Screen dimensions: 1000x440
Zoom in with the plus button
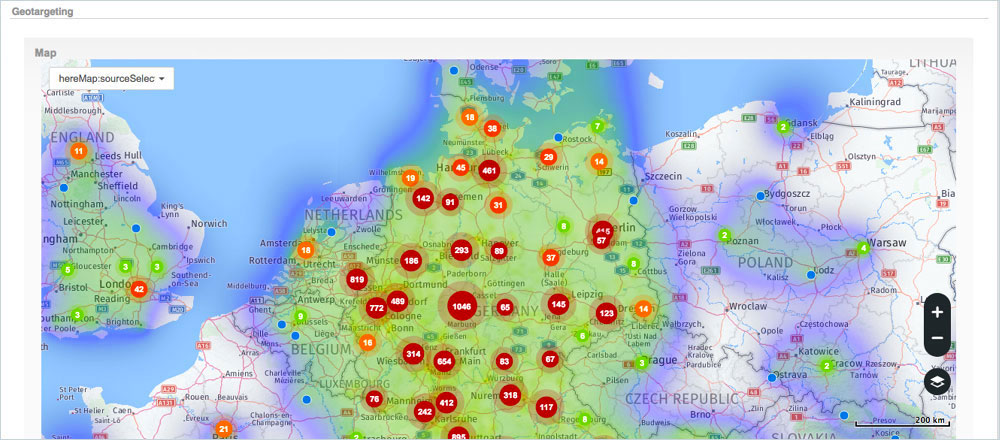click(937, 312)
